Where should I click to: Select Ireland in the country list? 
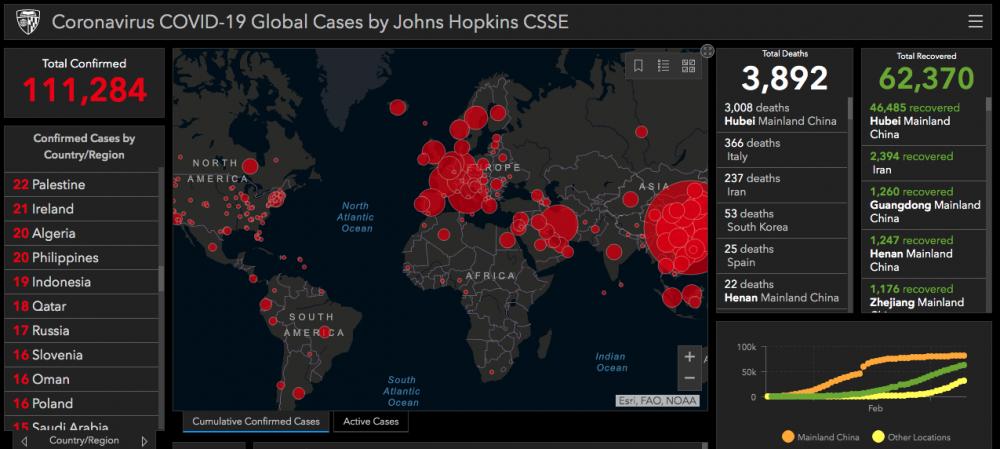pos(82,209)
